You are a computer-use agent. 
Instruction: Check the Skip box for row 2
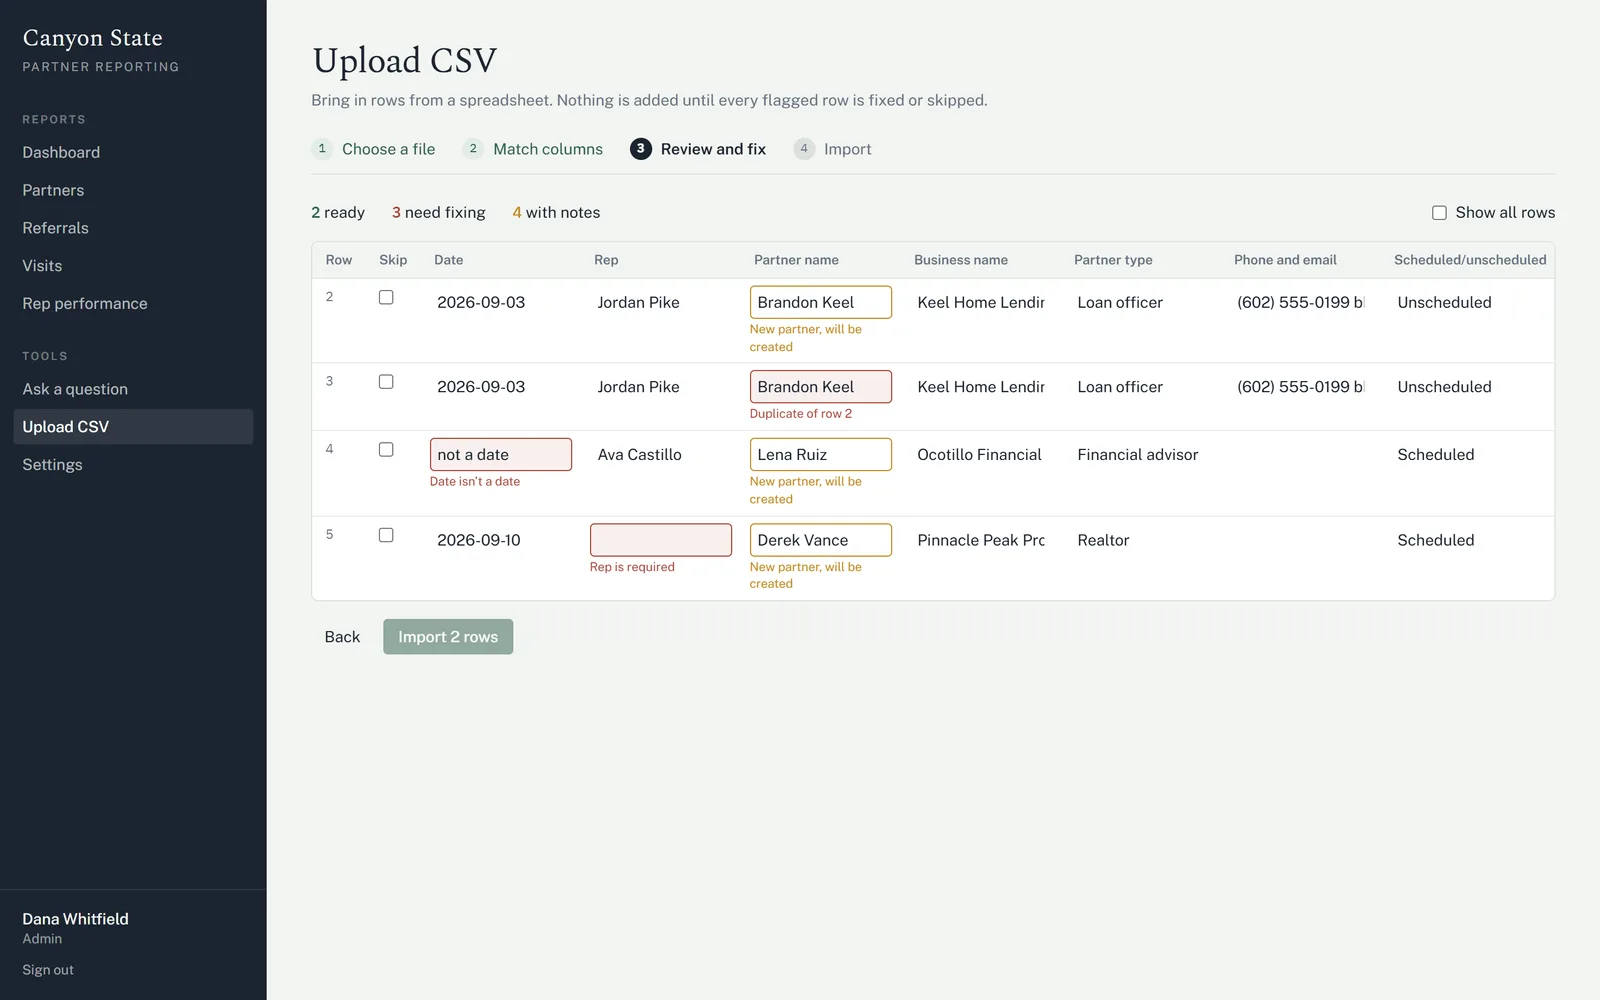click(x=386, y=297)
